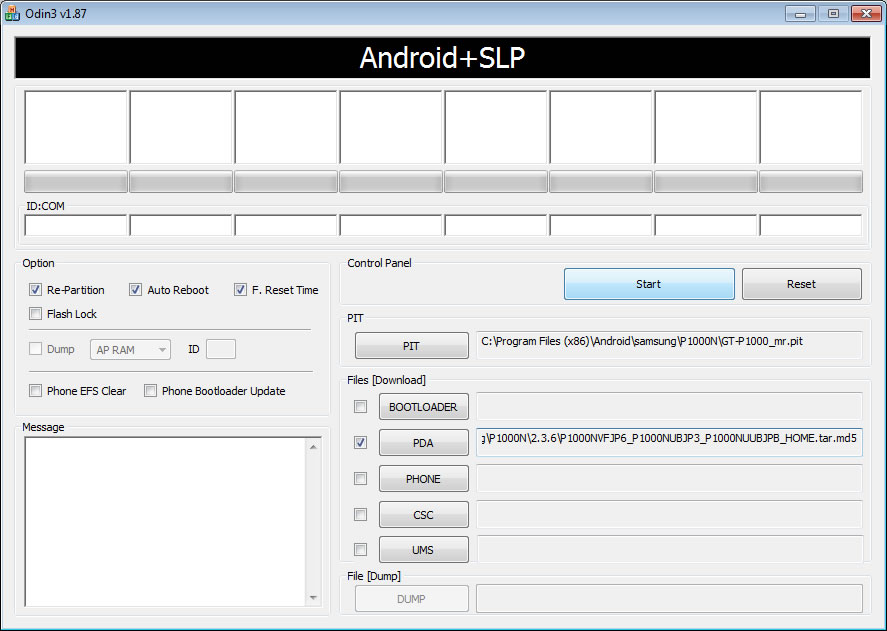The height and width of the screenshot is (631, 887).
Task: Click the Android+SLP banner
Action: coord(442,58)
